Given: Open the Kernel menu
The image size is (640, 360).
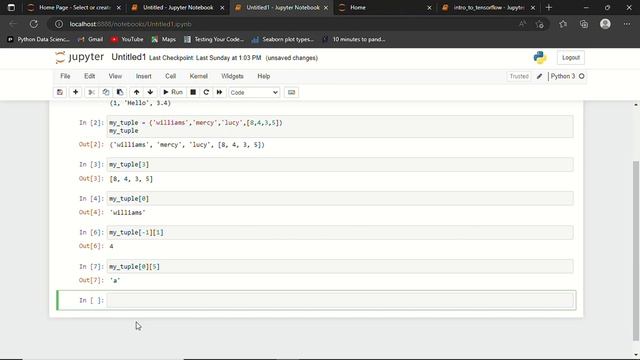Looking at the screenshot, I should (x=199, y=76).
